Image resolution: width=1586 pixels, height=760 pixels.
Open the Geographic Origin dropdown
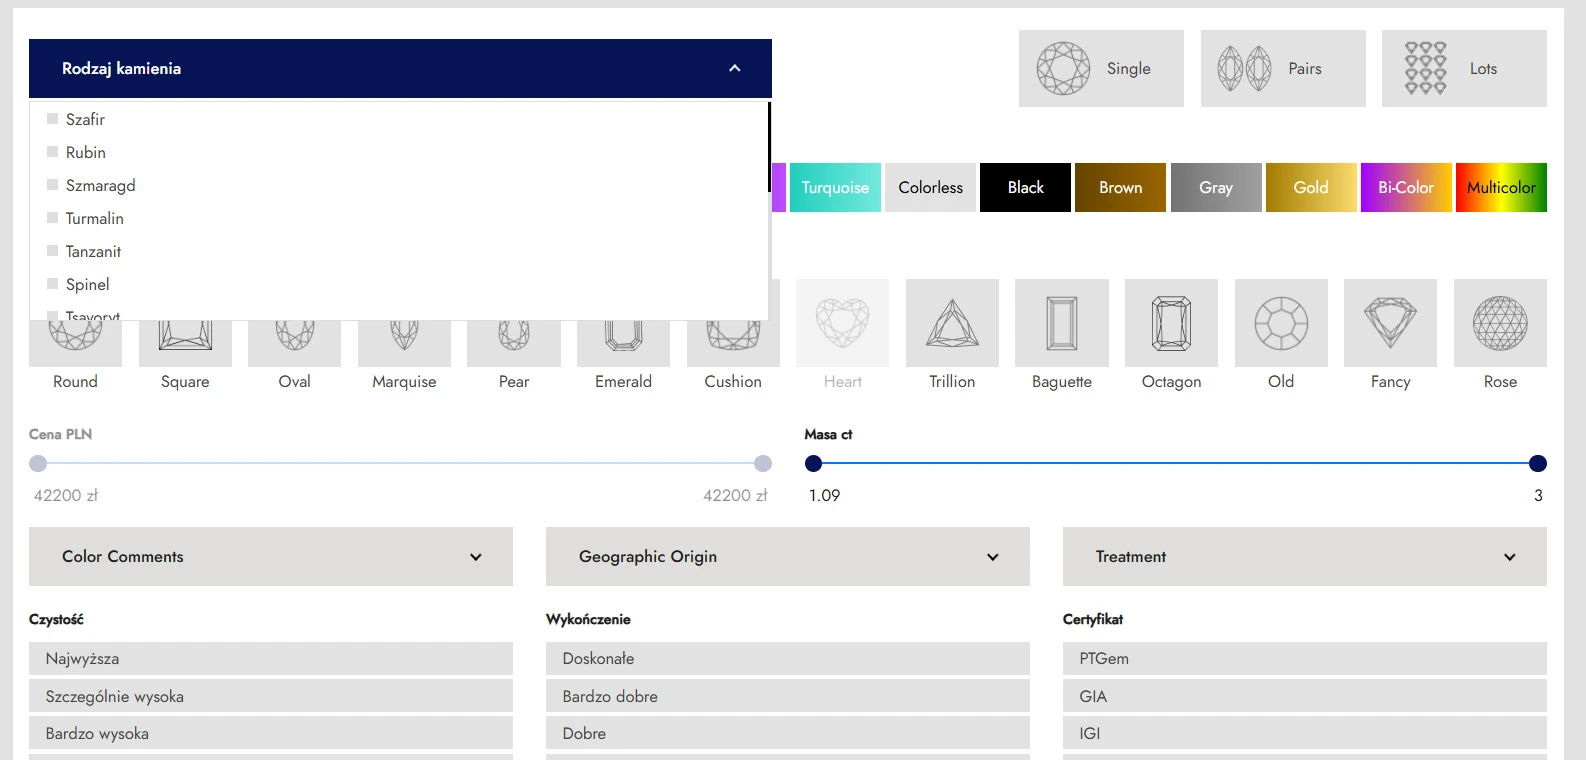coord(788,556)
